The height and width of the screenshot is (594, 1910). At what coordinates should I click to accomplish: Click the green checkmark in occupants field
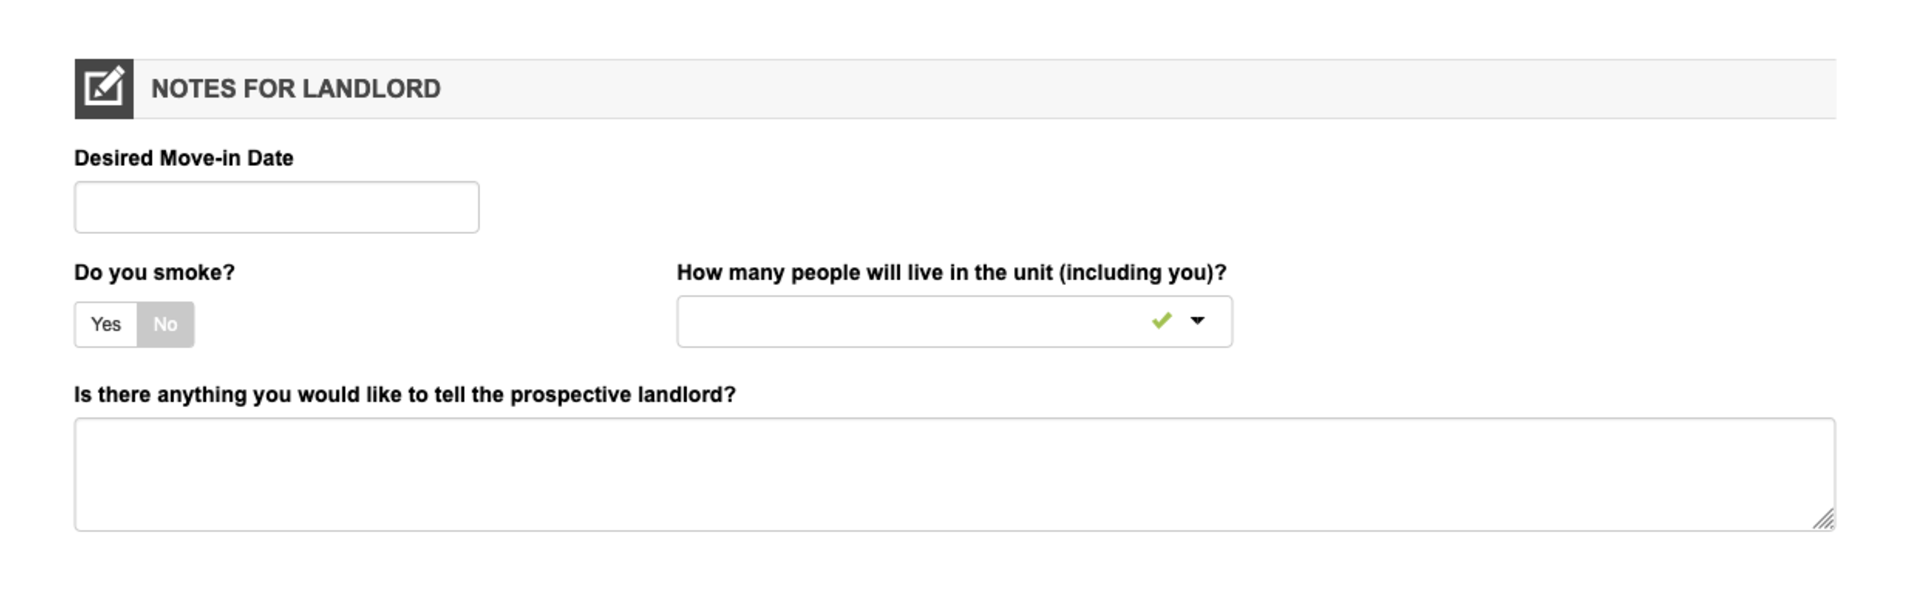[x=1161, y=321]
